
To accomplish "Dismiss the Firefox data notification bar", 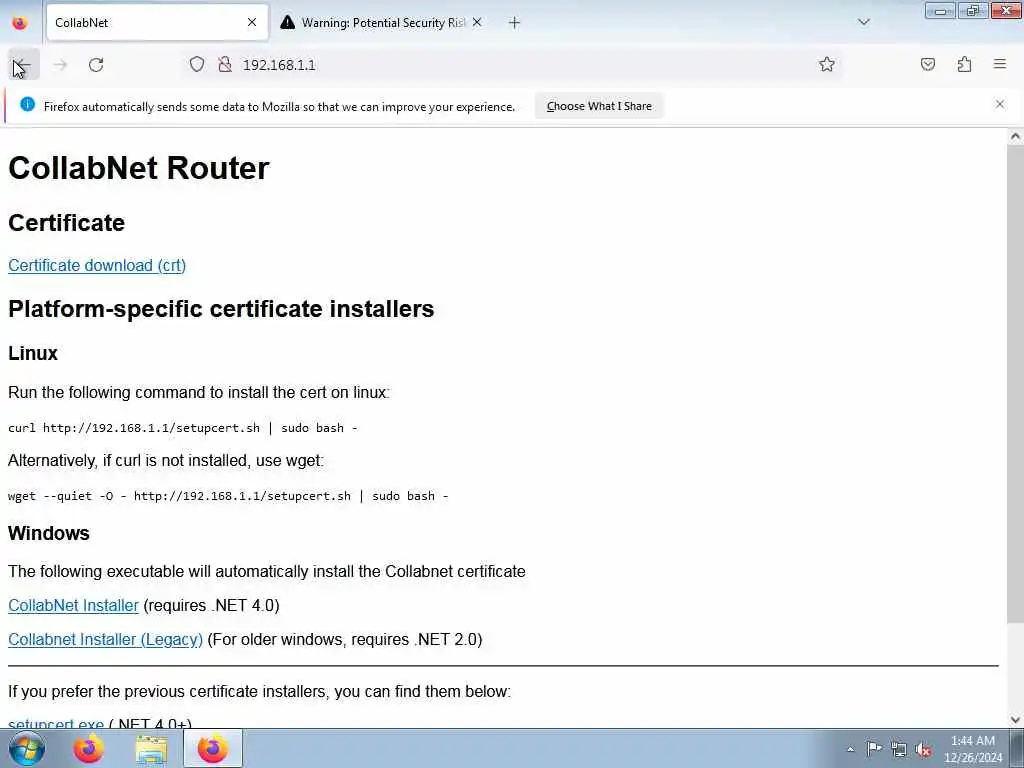I will click(x=999, y=104).
